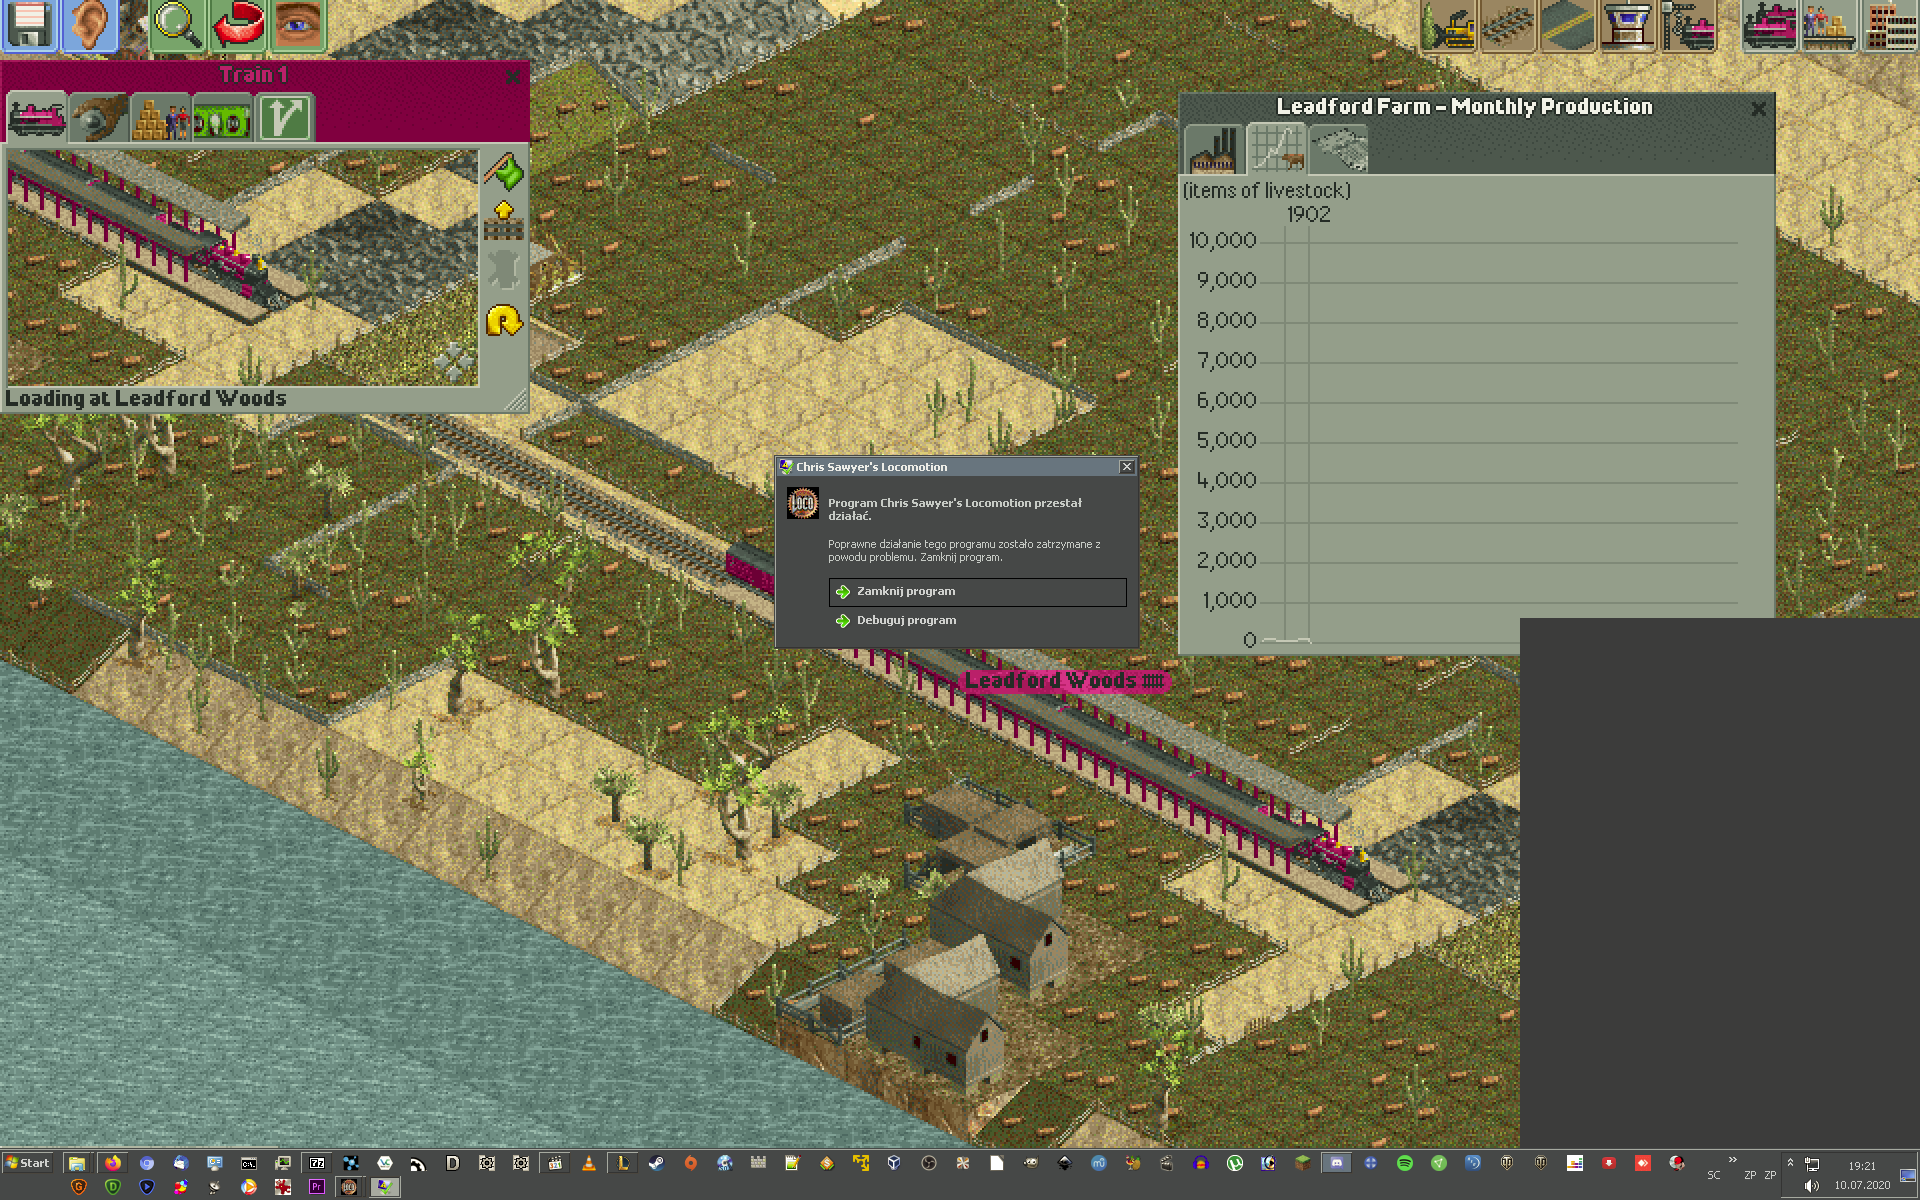1920x1200 pixels.
Task: Select the production tab in Leadford Farm window
Action: click(1213, 149)
